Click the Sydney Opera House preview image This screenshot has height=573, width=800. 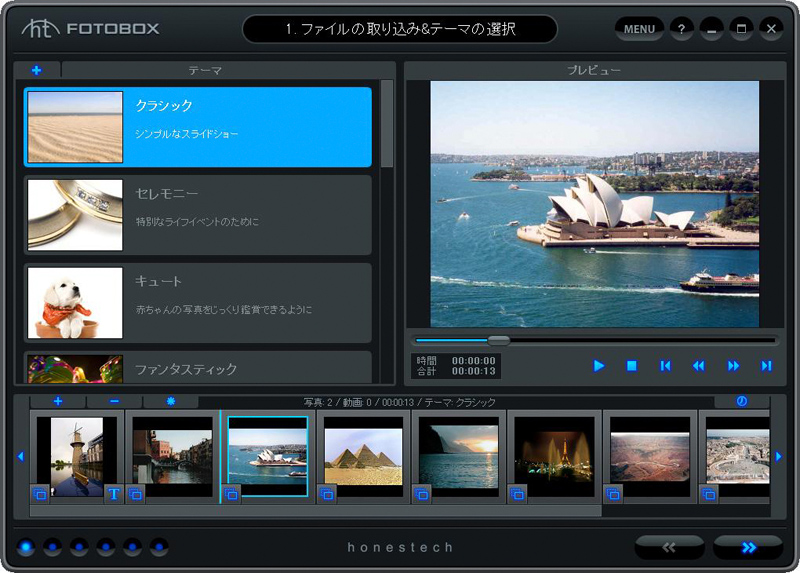594,204
